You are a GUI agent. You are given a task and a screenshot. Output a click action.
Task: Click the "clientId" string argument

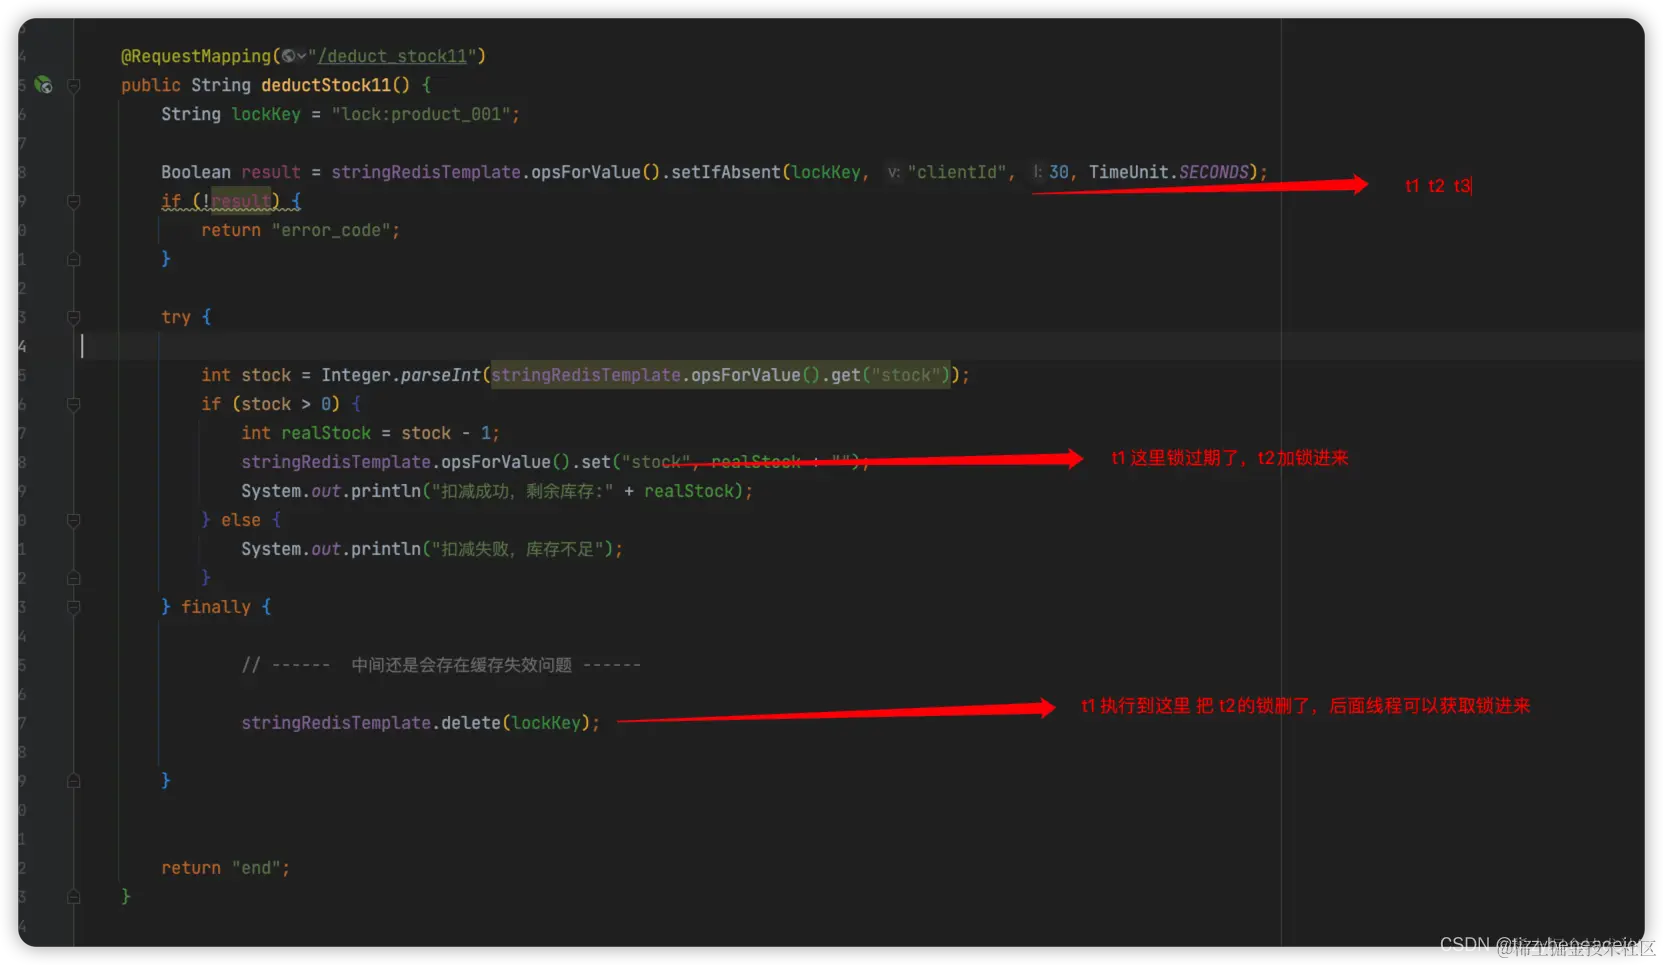pyautogui.click(x=957, y=172)
